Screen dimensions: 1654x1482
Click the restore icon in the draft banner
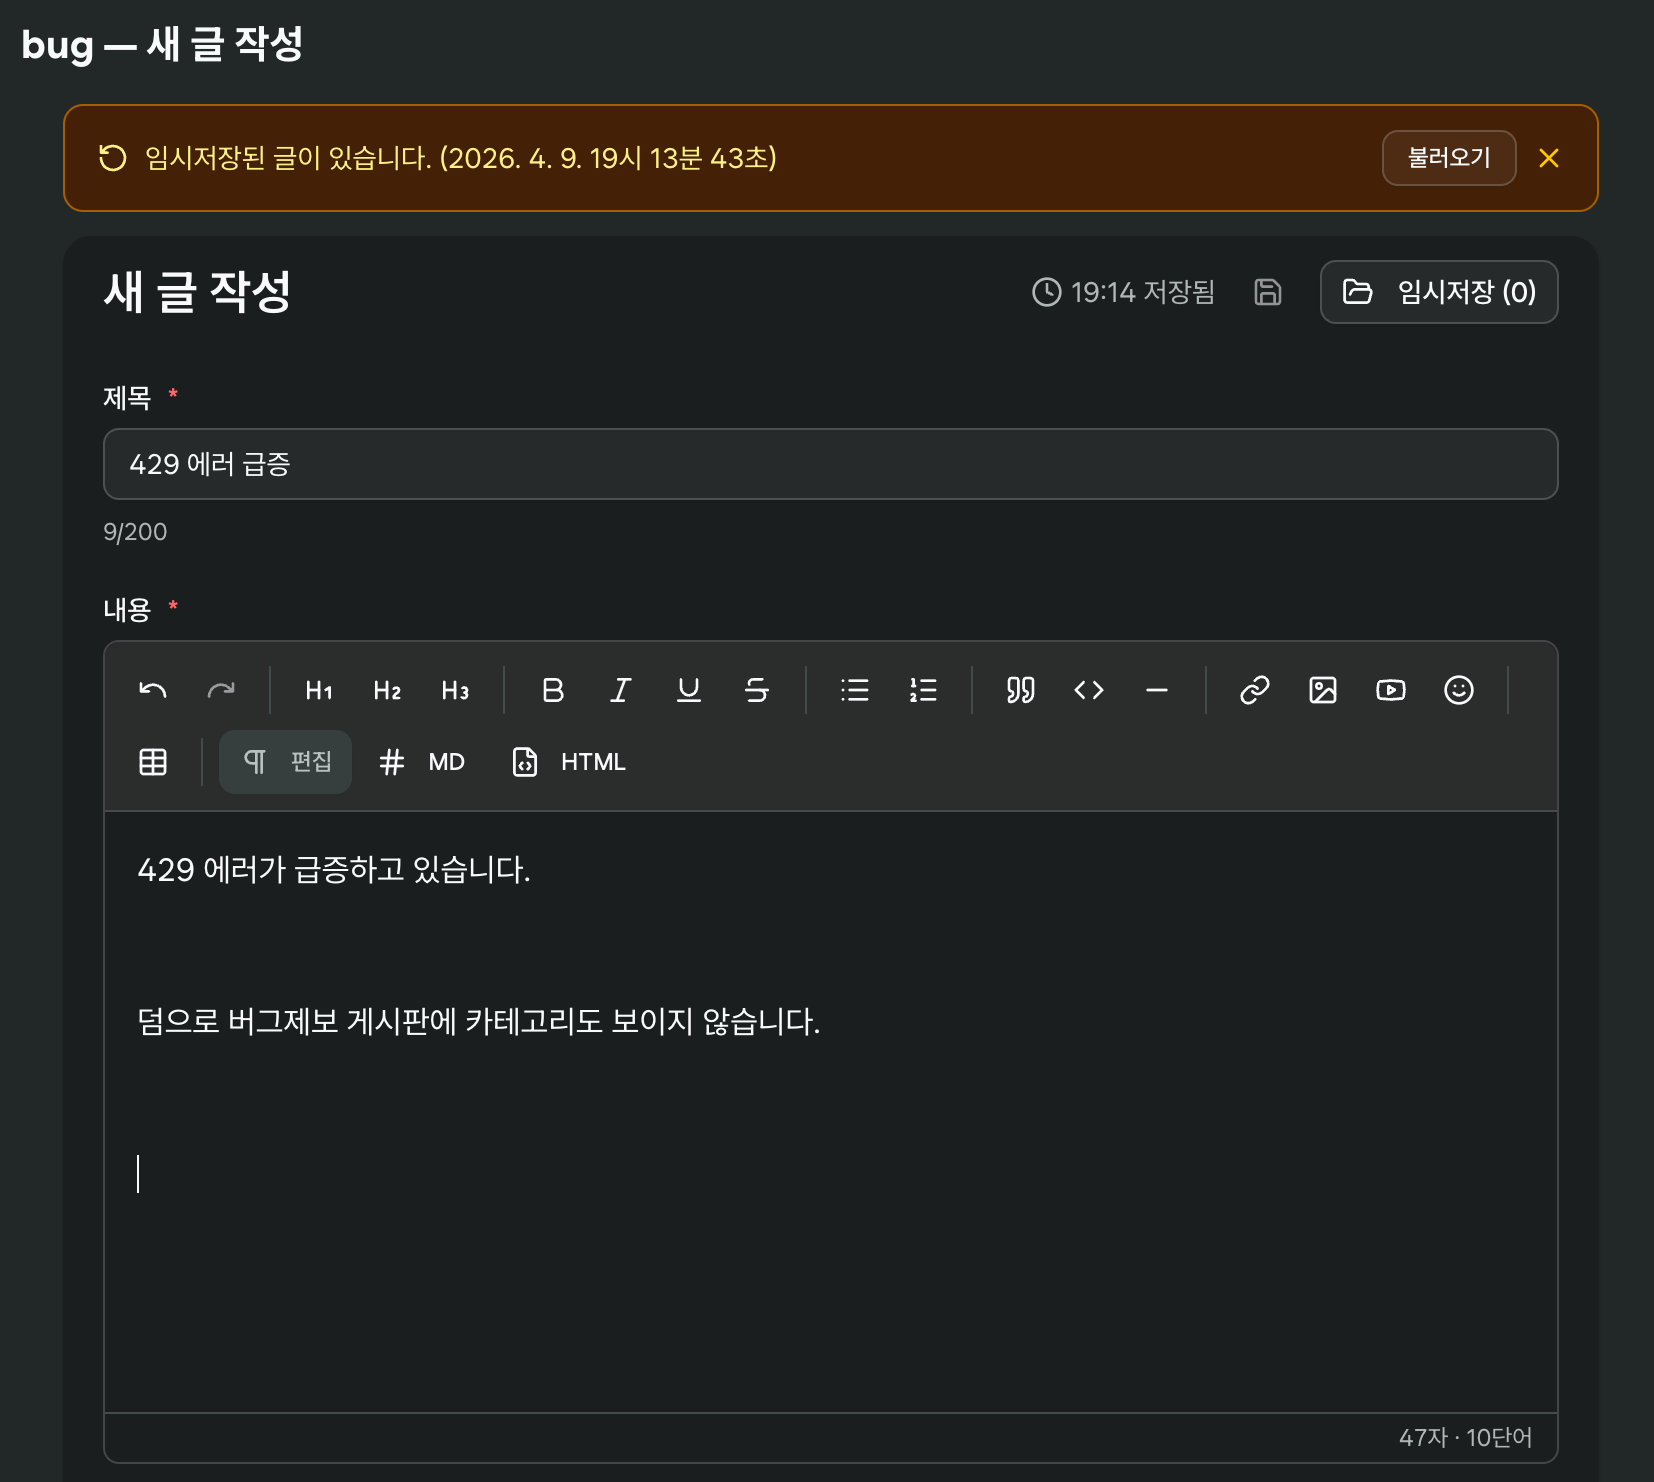click(113, 158)
